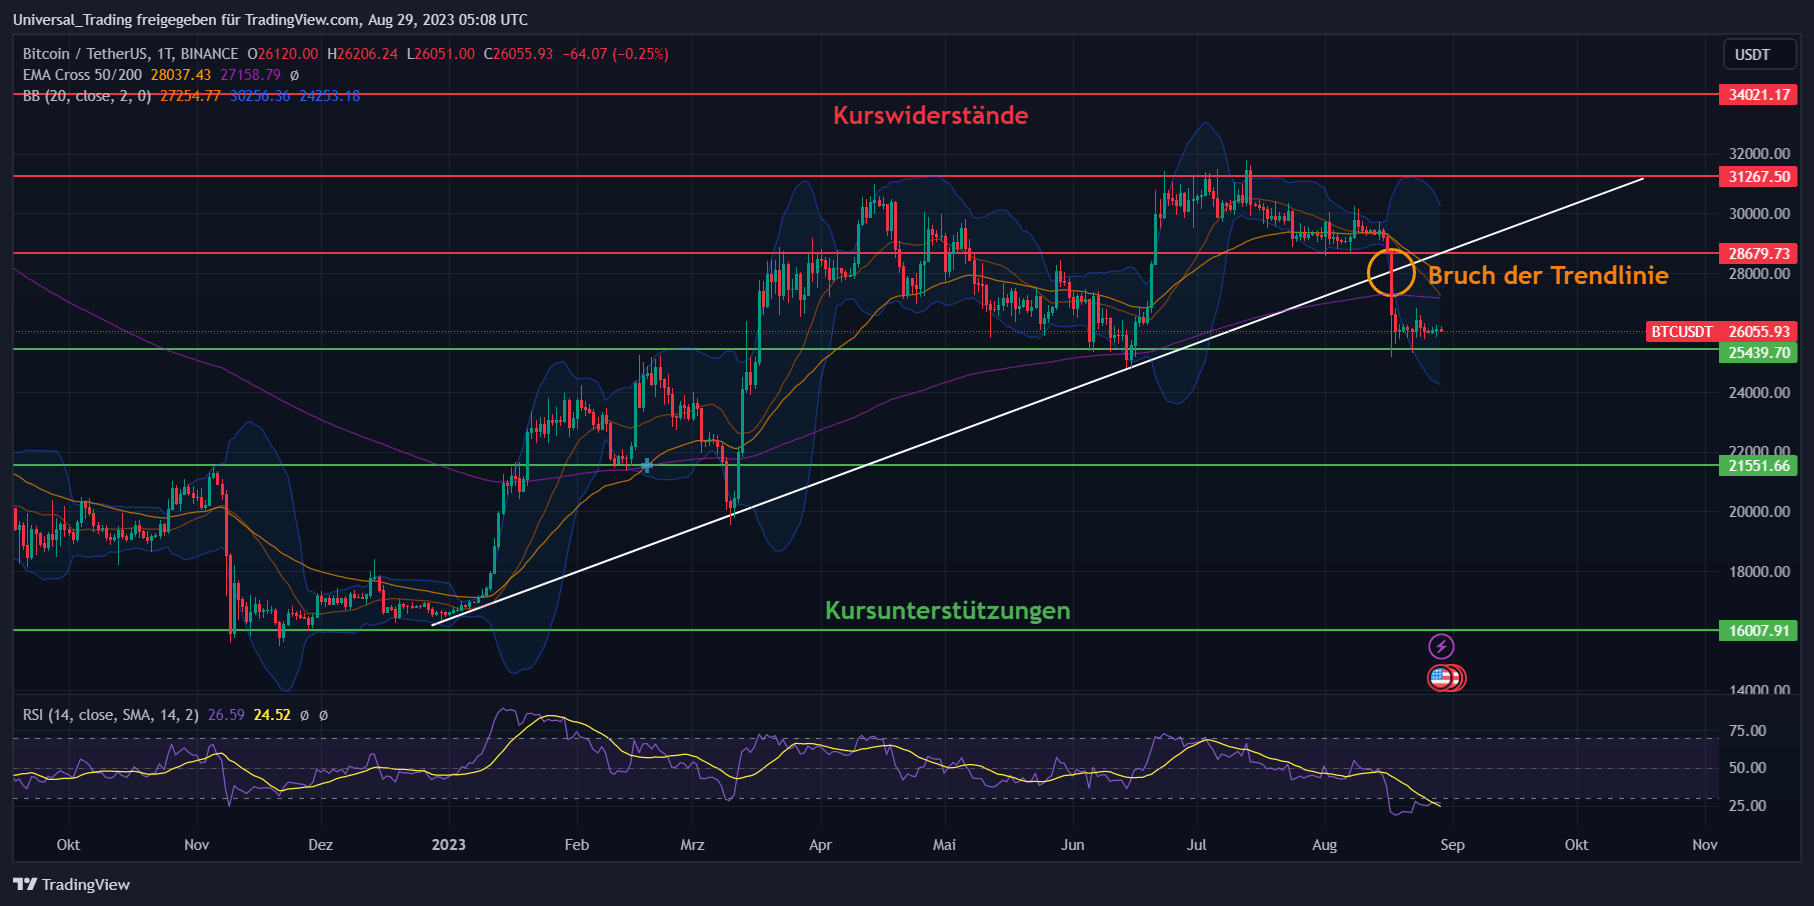Image resolution: width=1814 pixels, height=906 pixels.
Task: Click the green 25439.70 support label
Action: click(1757, 352)
